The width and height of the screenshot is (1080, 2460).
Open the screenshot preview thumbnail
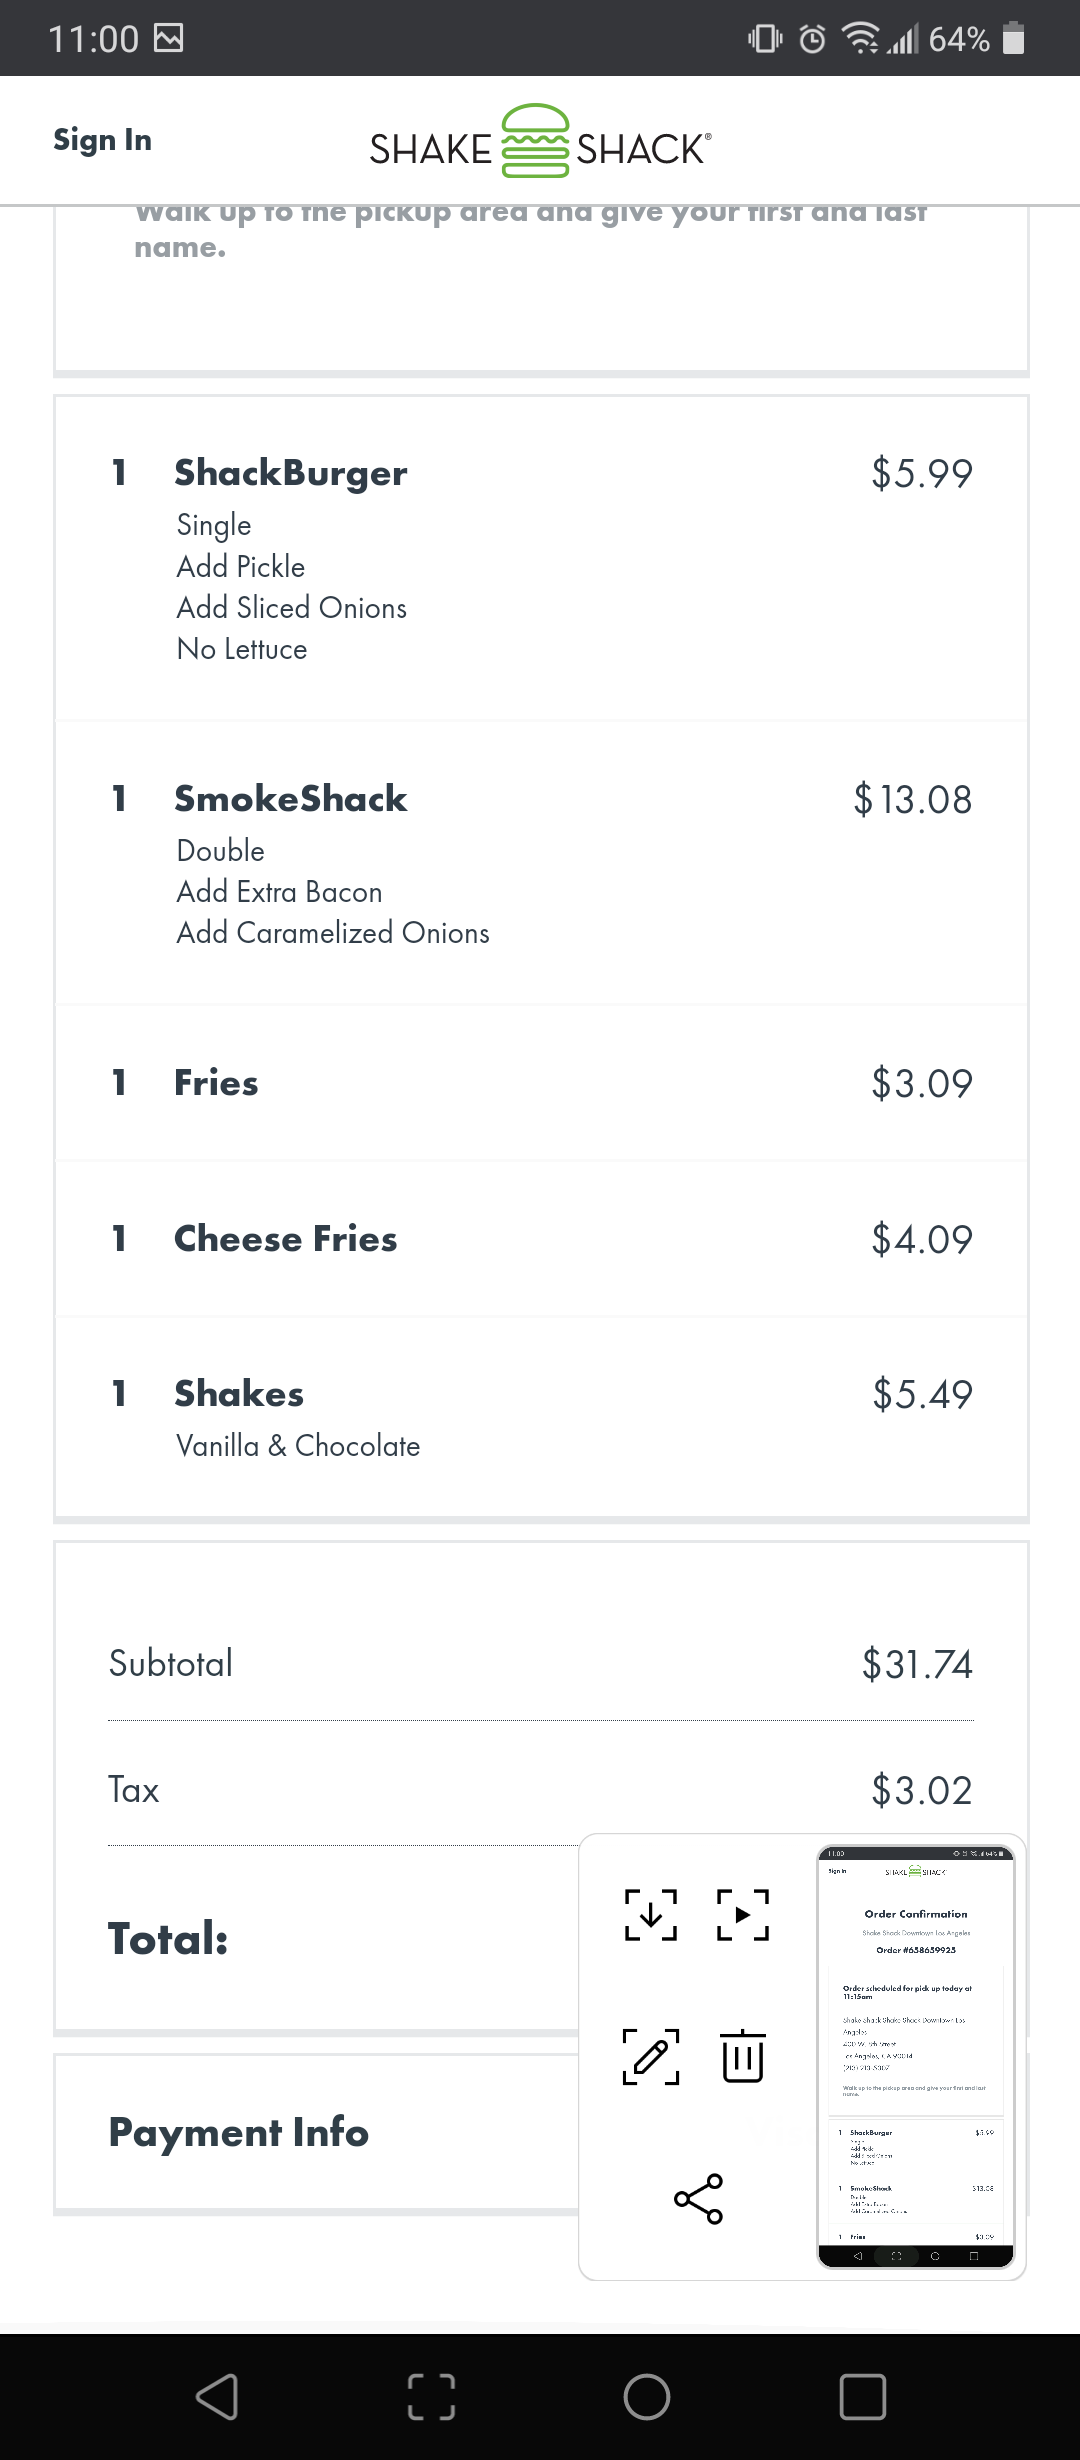[916, 2056]
